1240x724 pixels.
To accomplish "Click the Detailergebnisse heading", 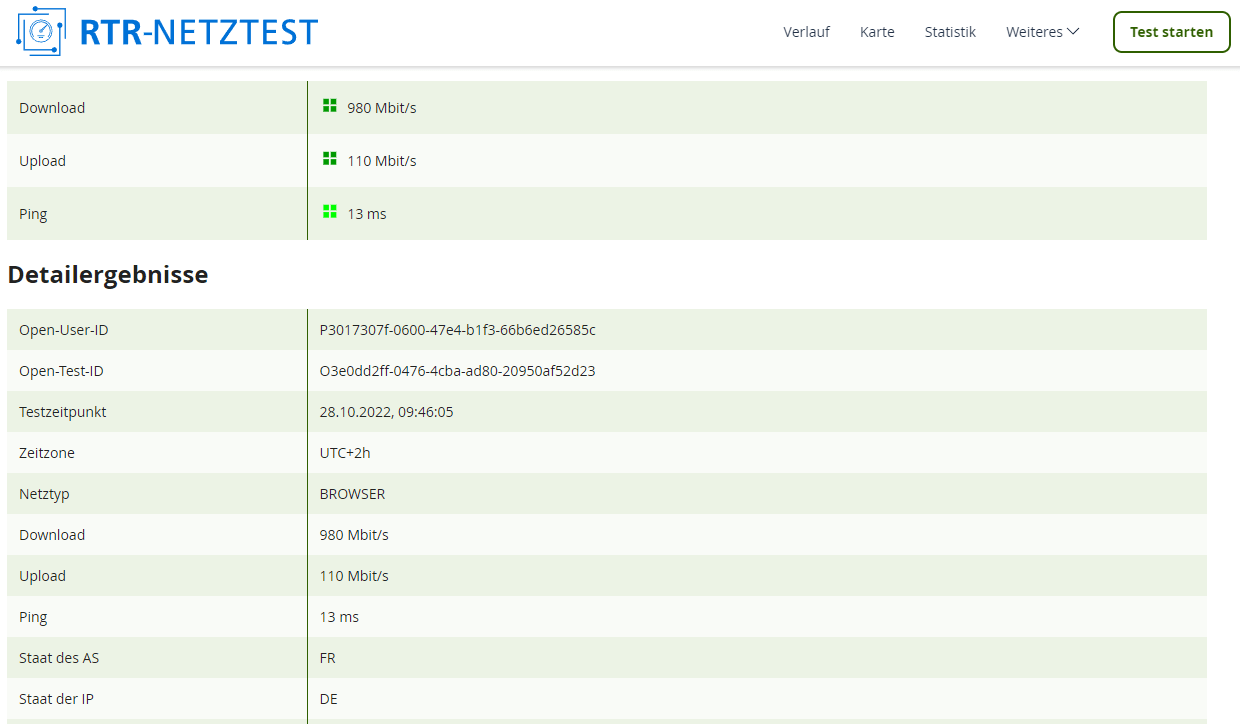I will coord(108,275).
